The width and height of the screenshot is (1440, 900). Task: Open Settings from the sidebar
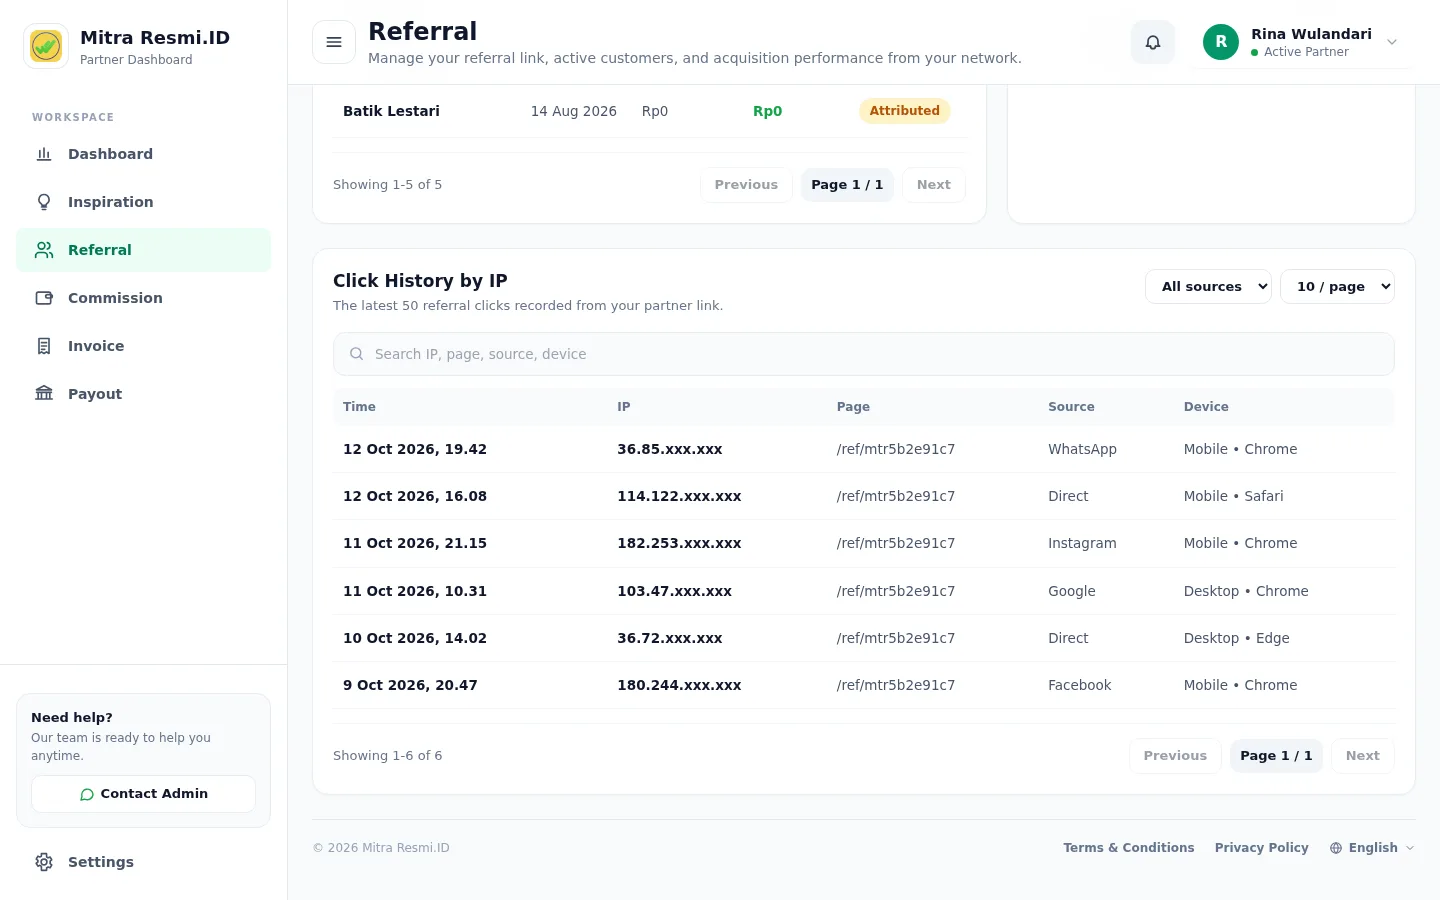(144, 862)
